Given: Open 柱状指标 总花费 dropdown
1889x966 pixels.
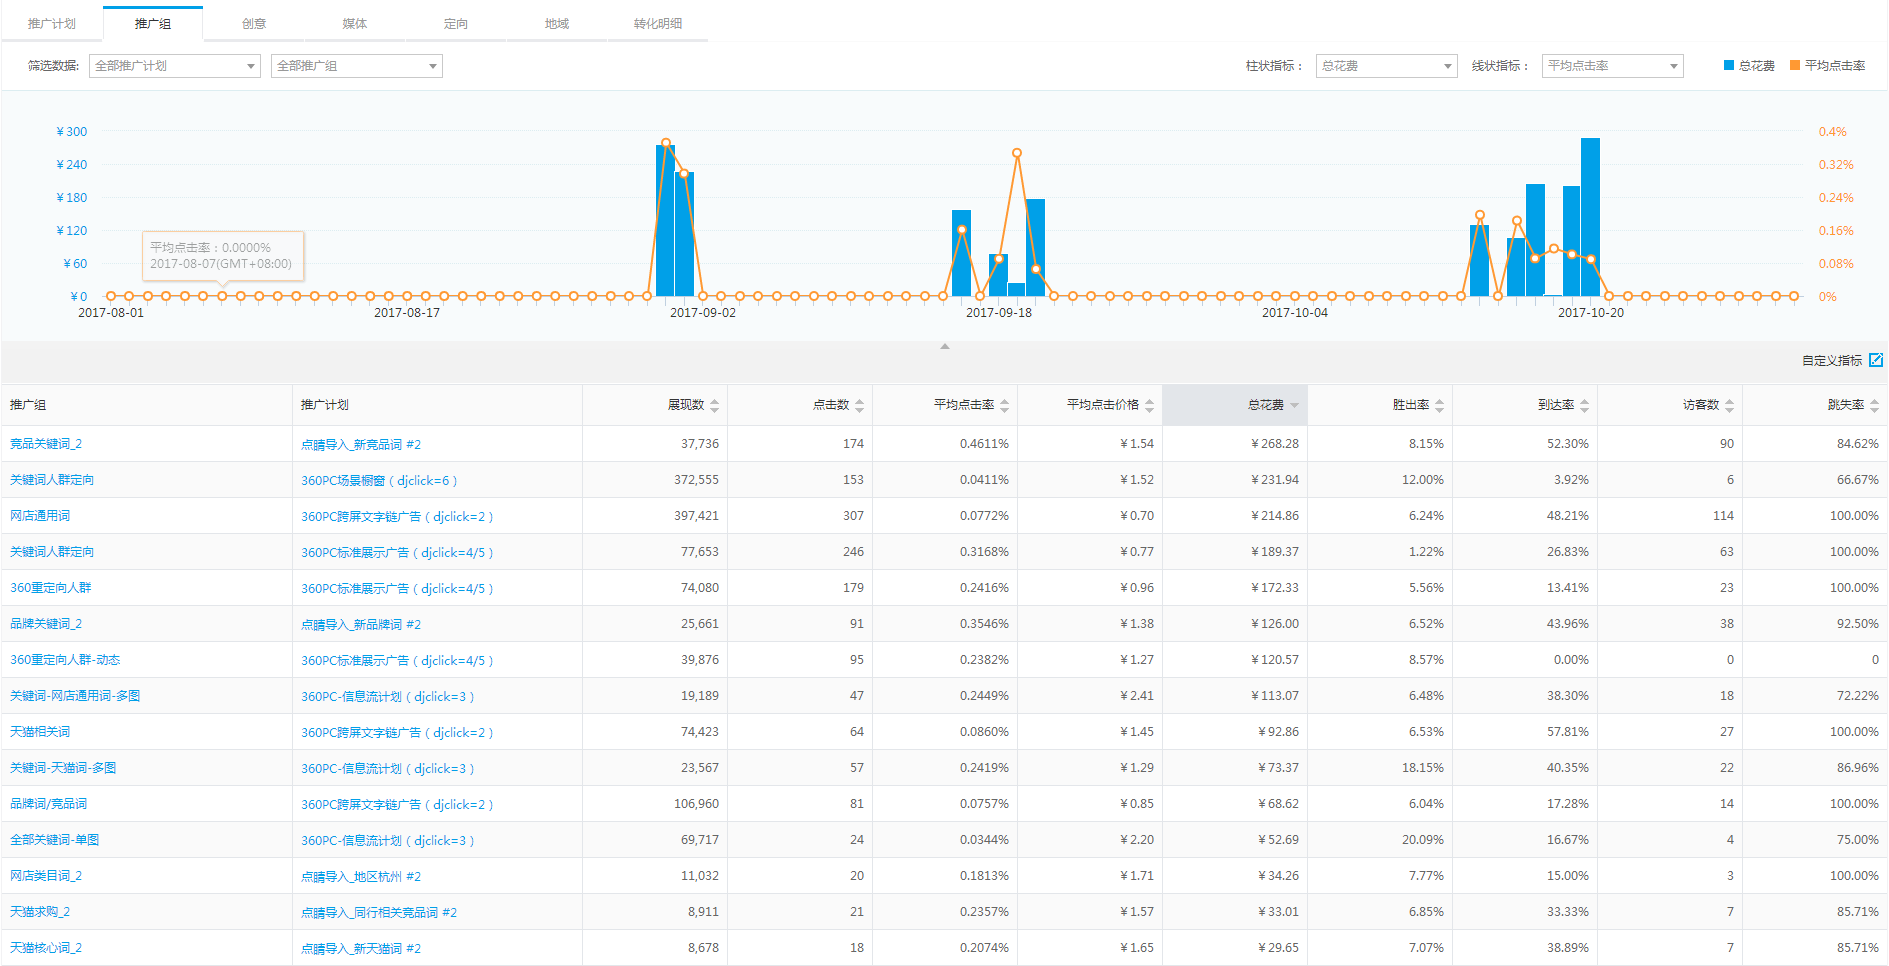Looking at the screenshot, I should point(1386,66).
